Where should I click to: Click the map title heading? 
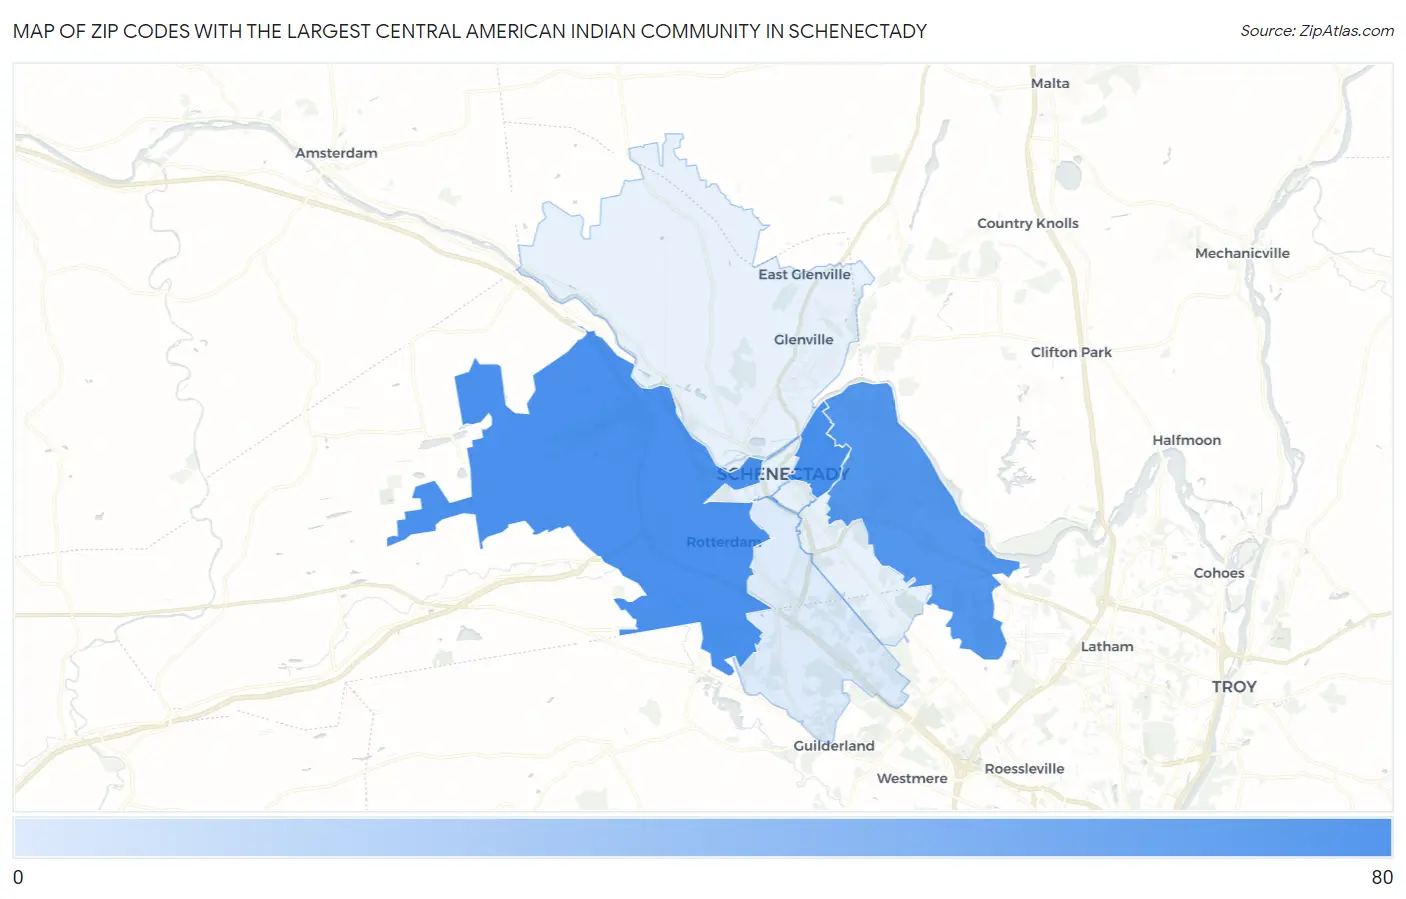click(x=470, y=31)
